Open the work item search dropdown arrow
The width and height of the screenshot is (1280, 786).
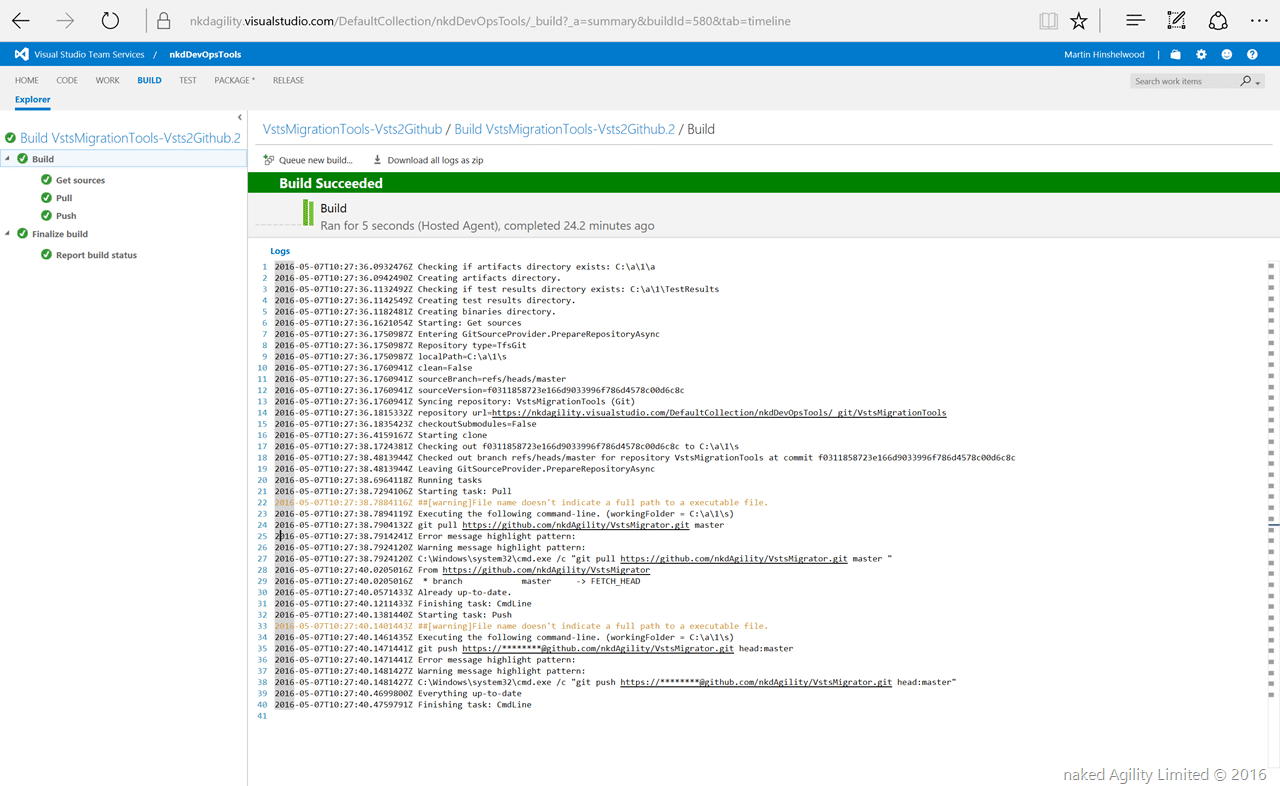point(1257,82)
